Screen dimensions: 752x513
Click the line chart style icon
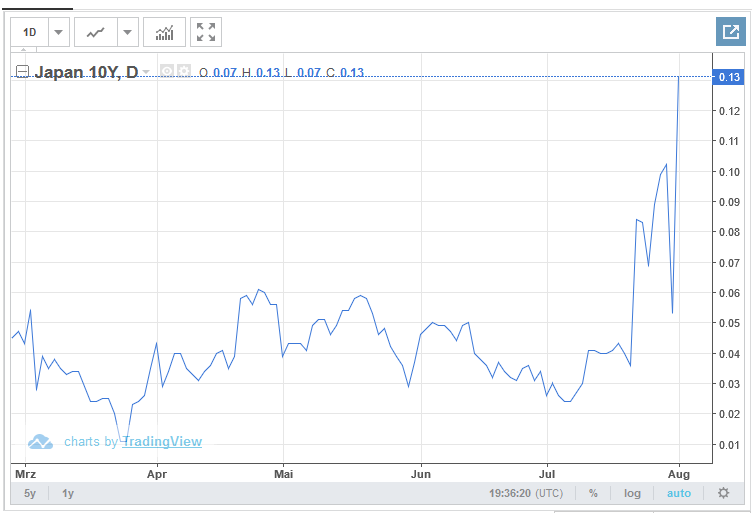click(x=96, y=33)
